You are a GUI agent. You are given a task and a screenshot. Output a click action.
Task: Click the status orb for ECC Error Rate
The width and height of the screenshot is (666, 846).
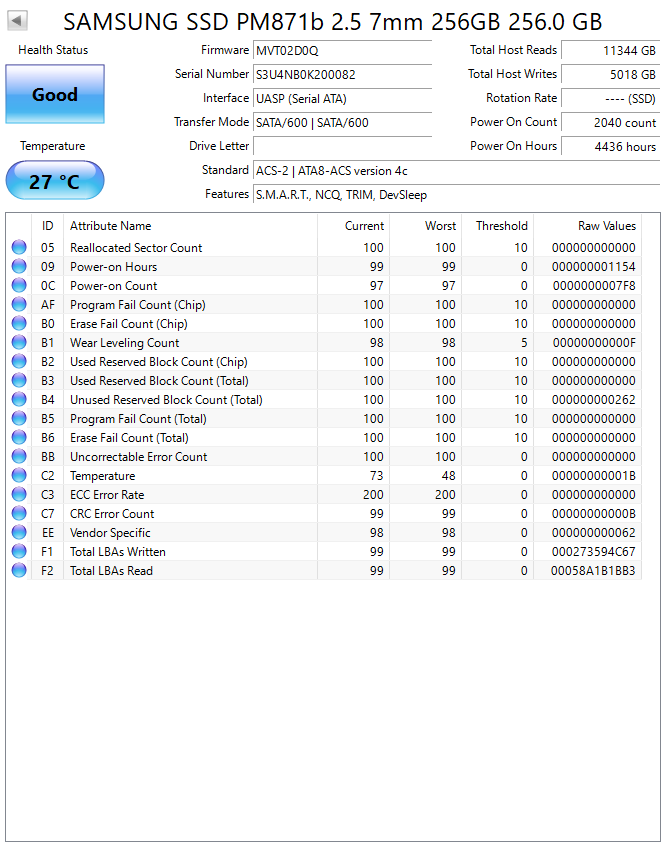(19, 494)
